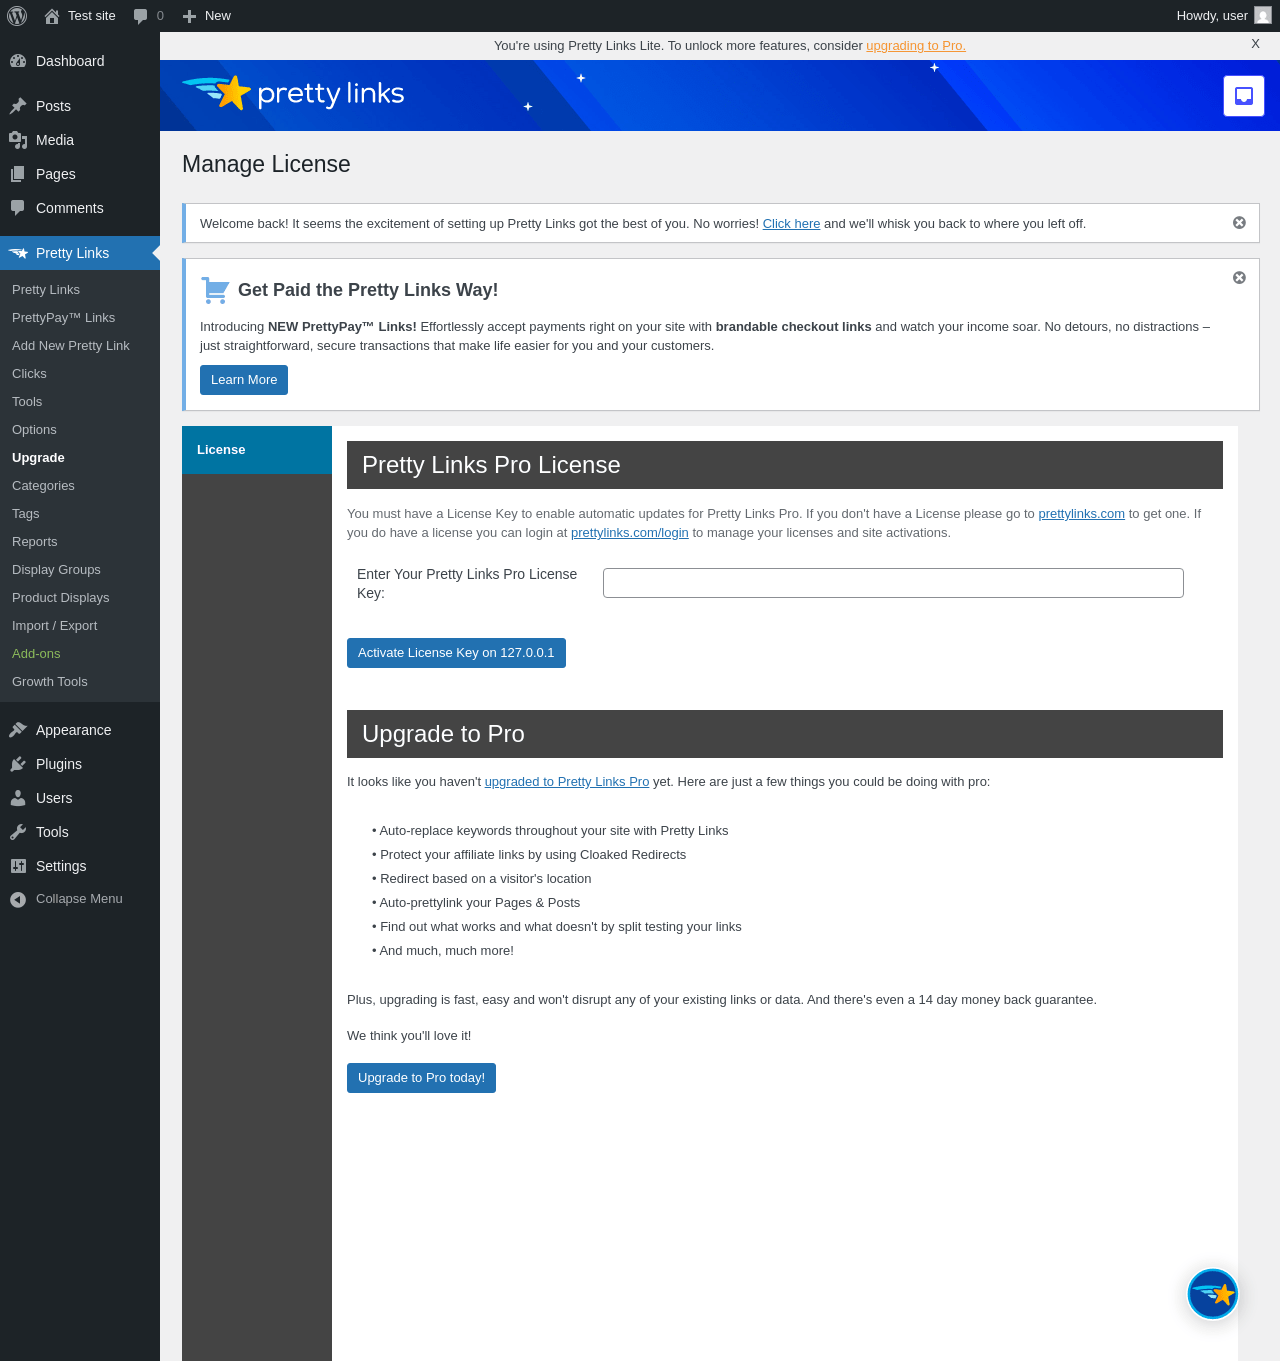Click the Collapse Menu label
The height and width of the screenshot is (1361, 1280).
79,899
